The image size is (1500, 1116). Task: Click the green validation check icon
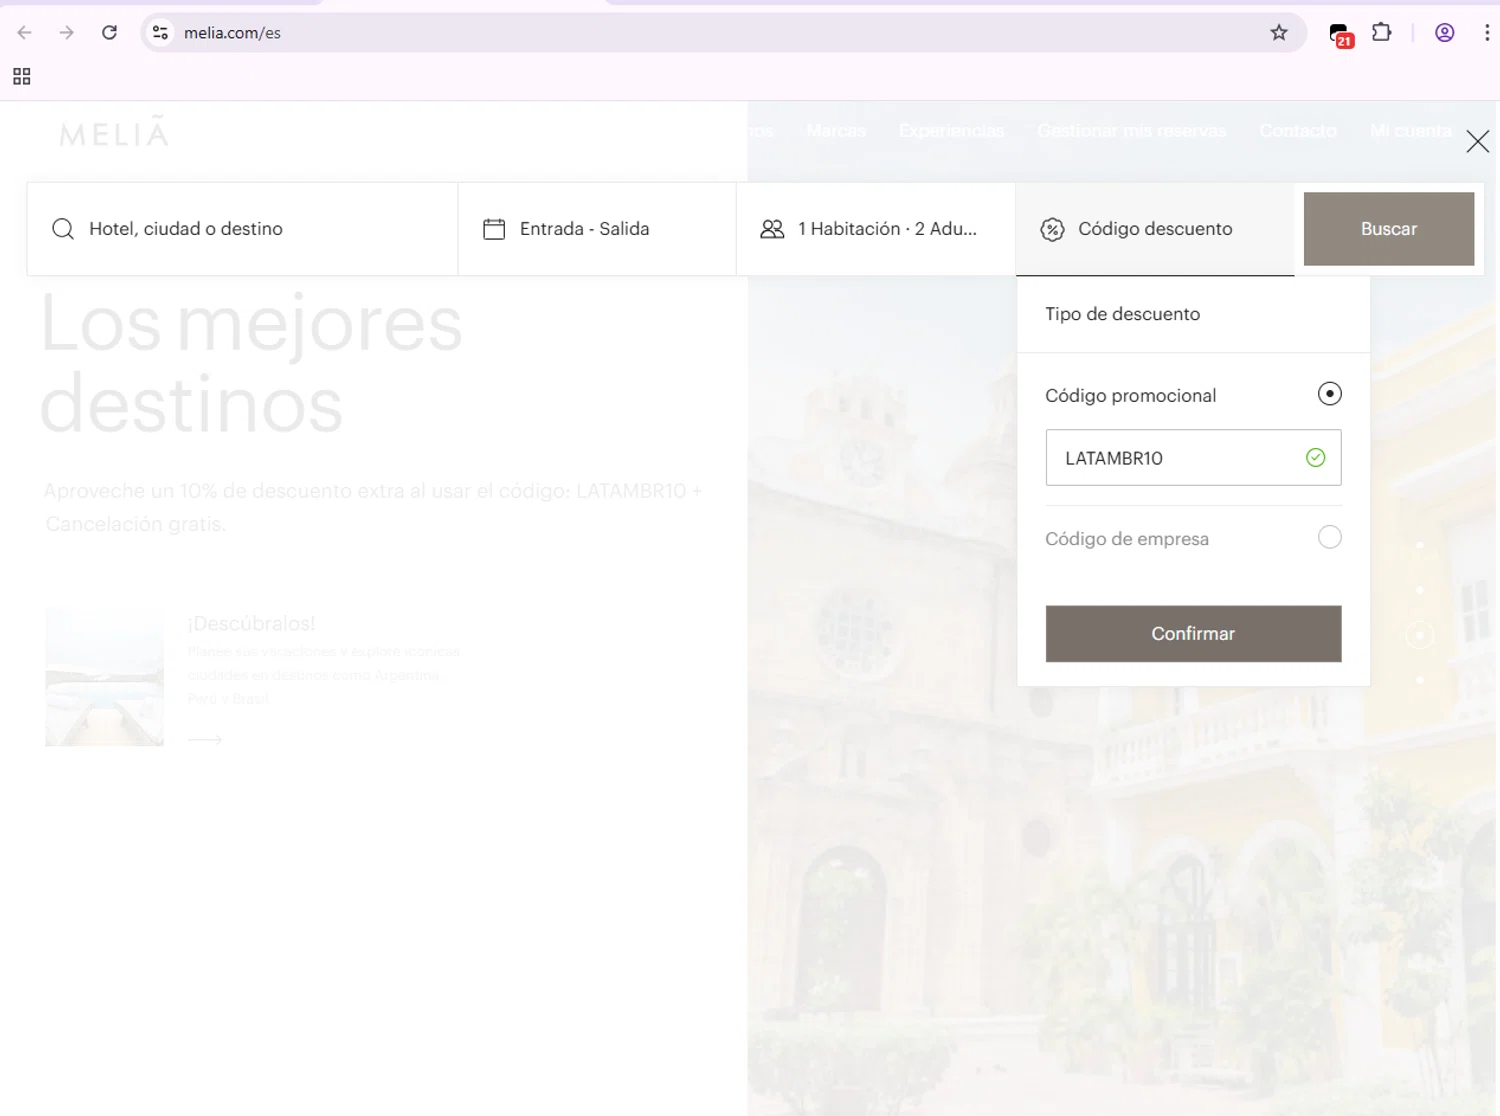[1316, 457]
